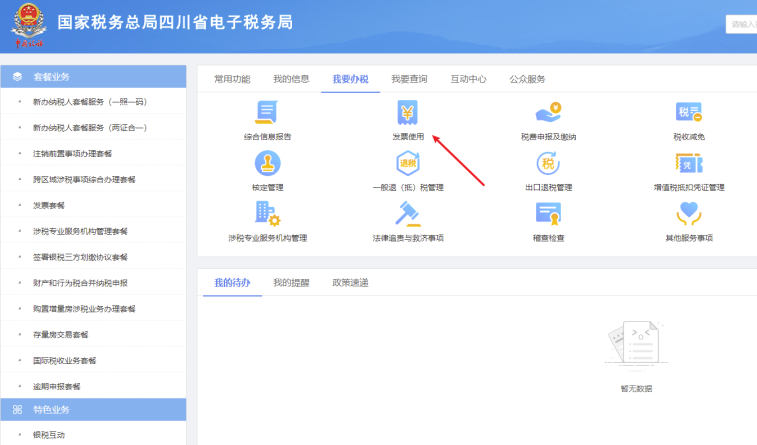Open 涉税专业服务机构管理 building icon

coord(267,214)
